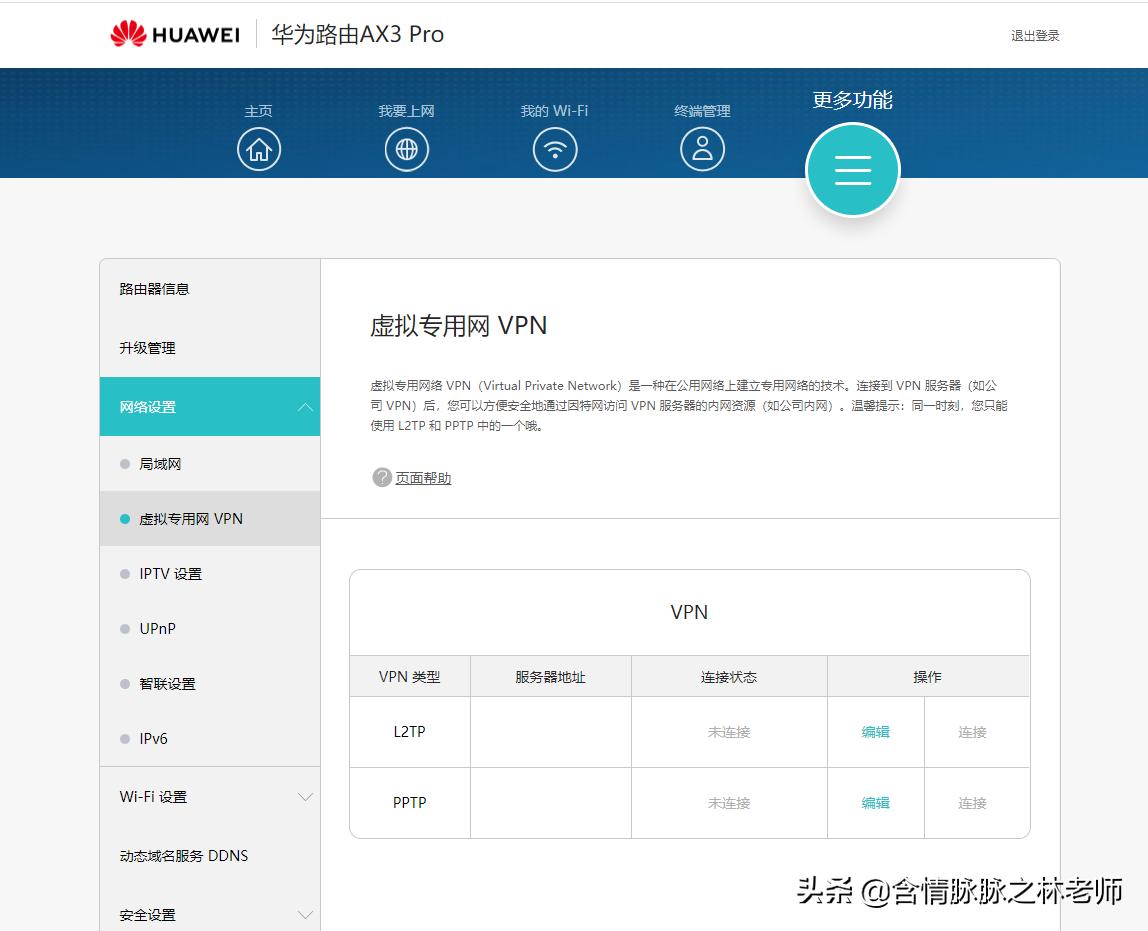This screenshot has width=1148, height=931.
Task: Collapse the 网络设置 section chevron
Action: tap(305, 407)
